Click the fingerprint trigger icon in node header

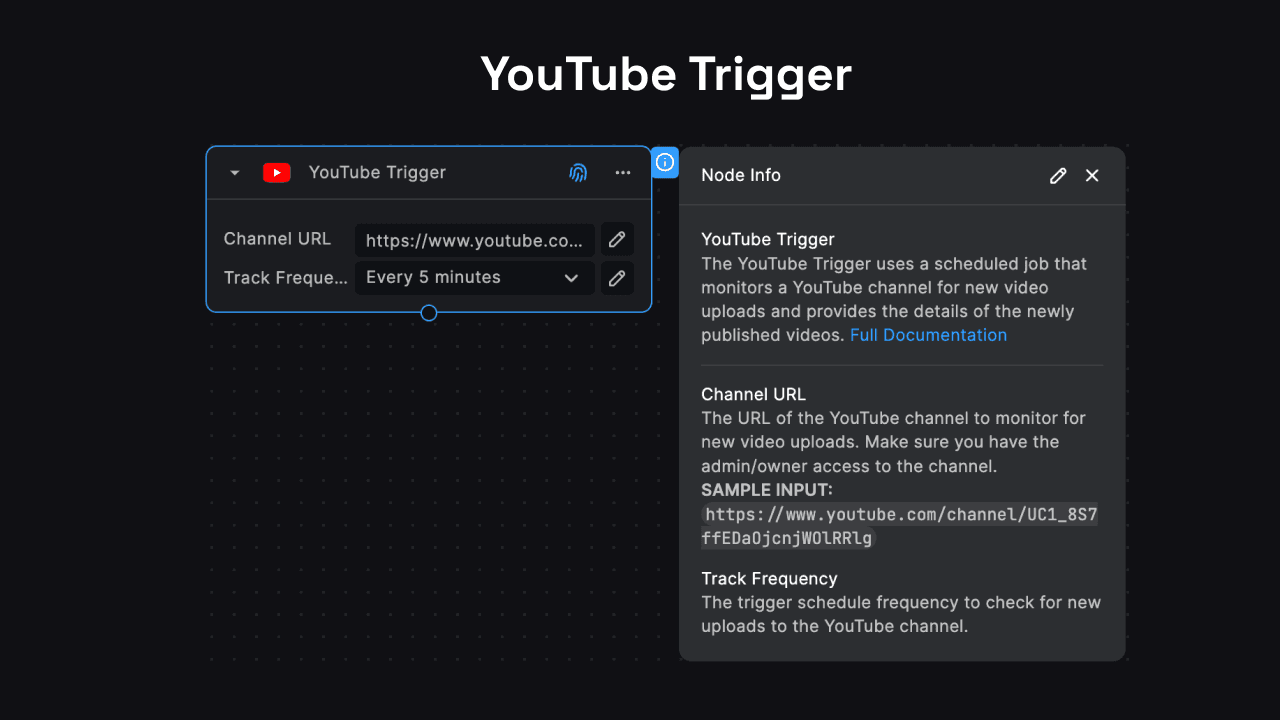(578, 172)
